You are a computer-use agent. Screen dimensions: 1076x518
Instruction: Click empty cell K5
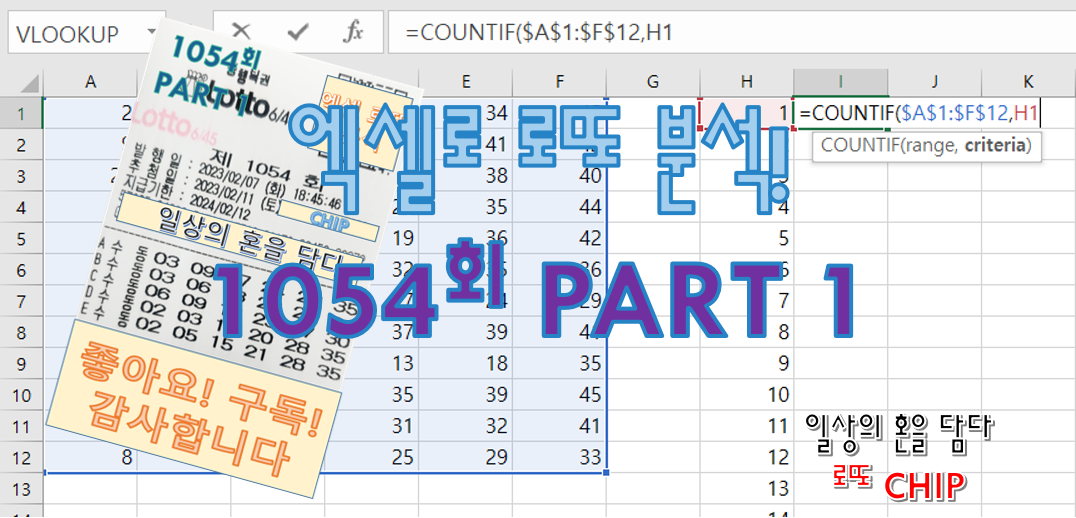point(1028,239)
